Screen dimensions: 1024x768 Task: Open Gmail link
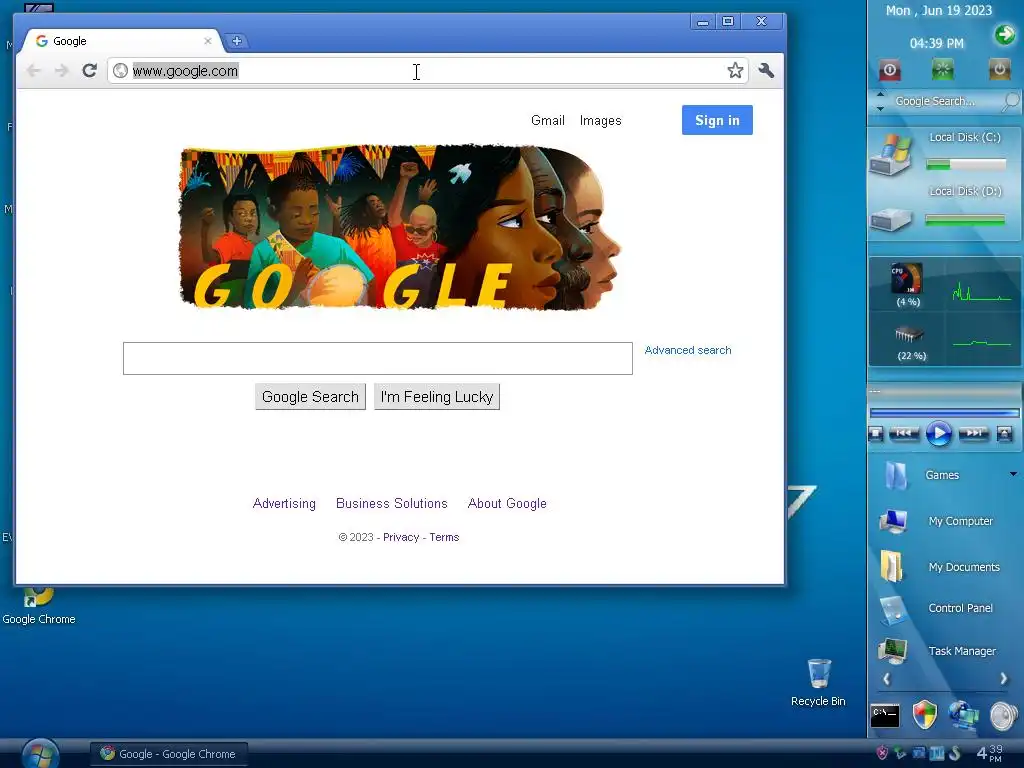547,120
